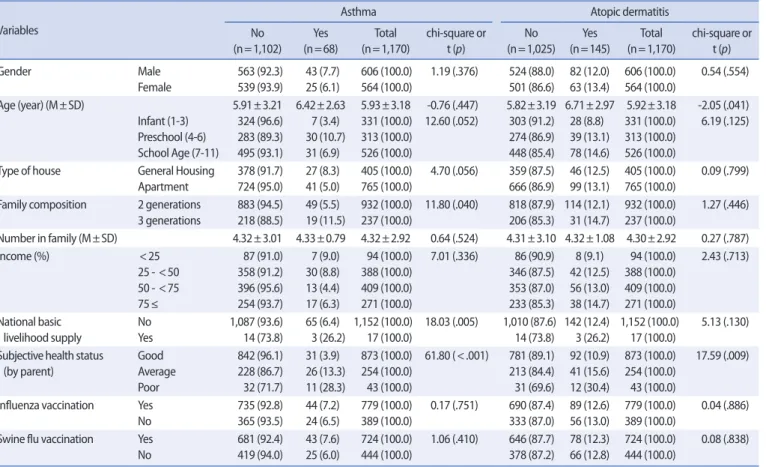The width and height of the screenshot is (766, 467).
Task: Select the income category 25 - <50
Action: [159, 272]
